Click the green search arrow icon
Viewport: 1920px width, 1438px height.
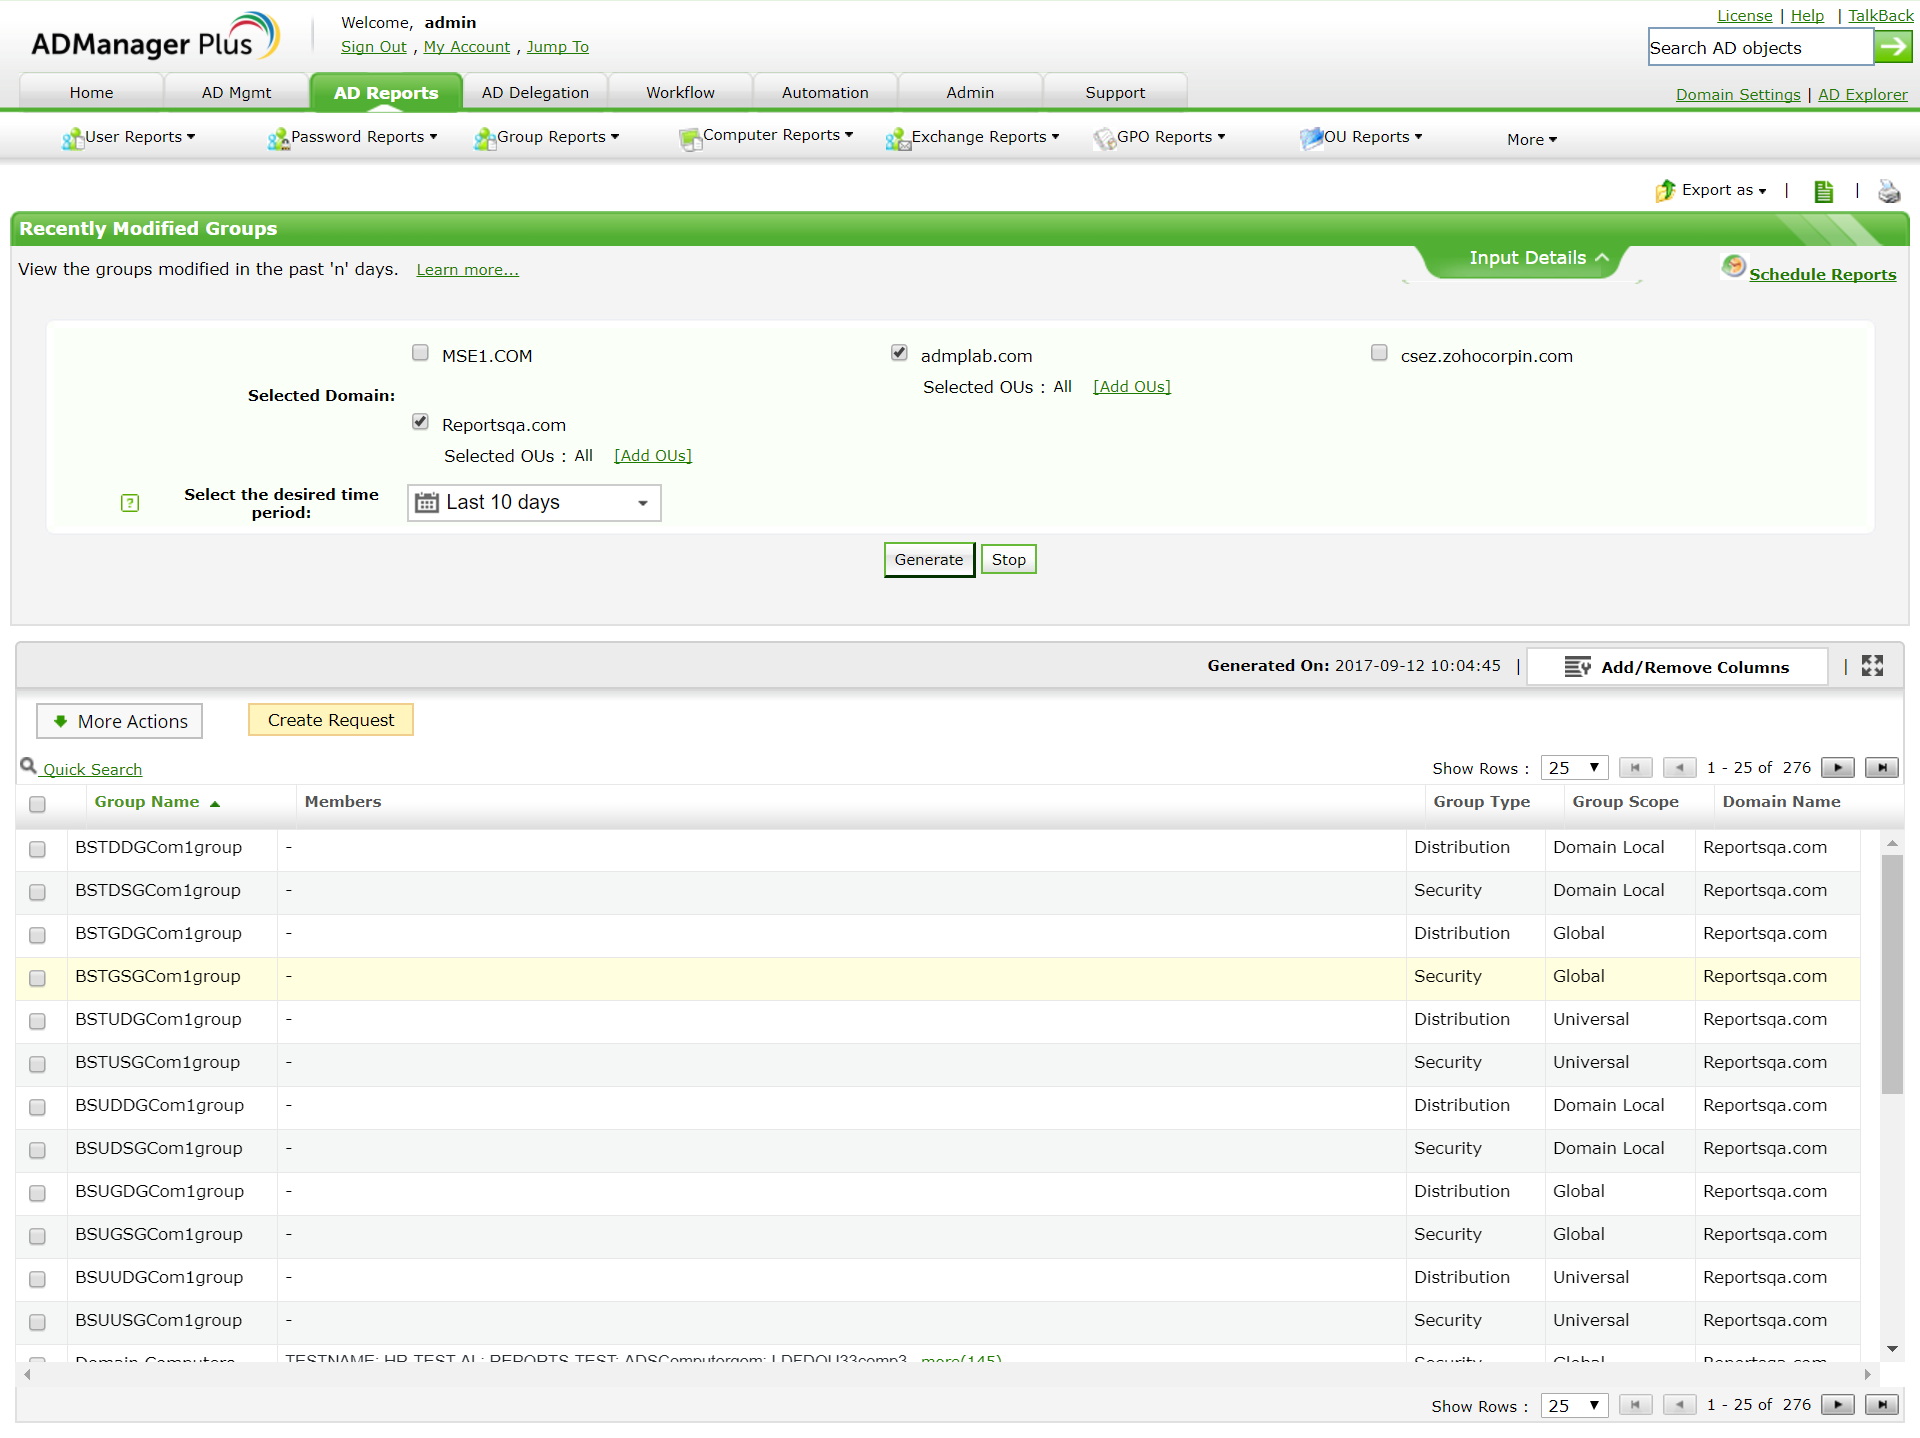[x=1892, y=47]
